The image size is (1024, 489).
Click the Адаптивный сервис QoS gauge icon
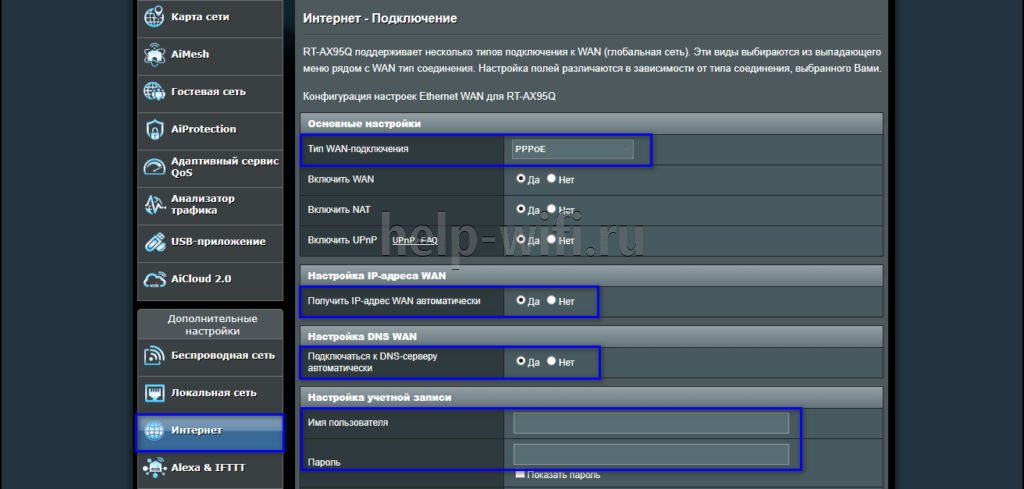point(154,166)
